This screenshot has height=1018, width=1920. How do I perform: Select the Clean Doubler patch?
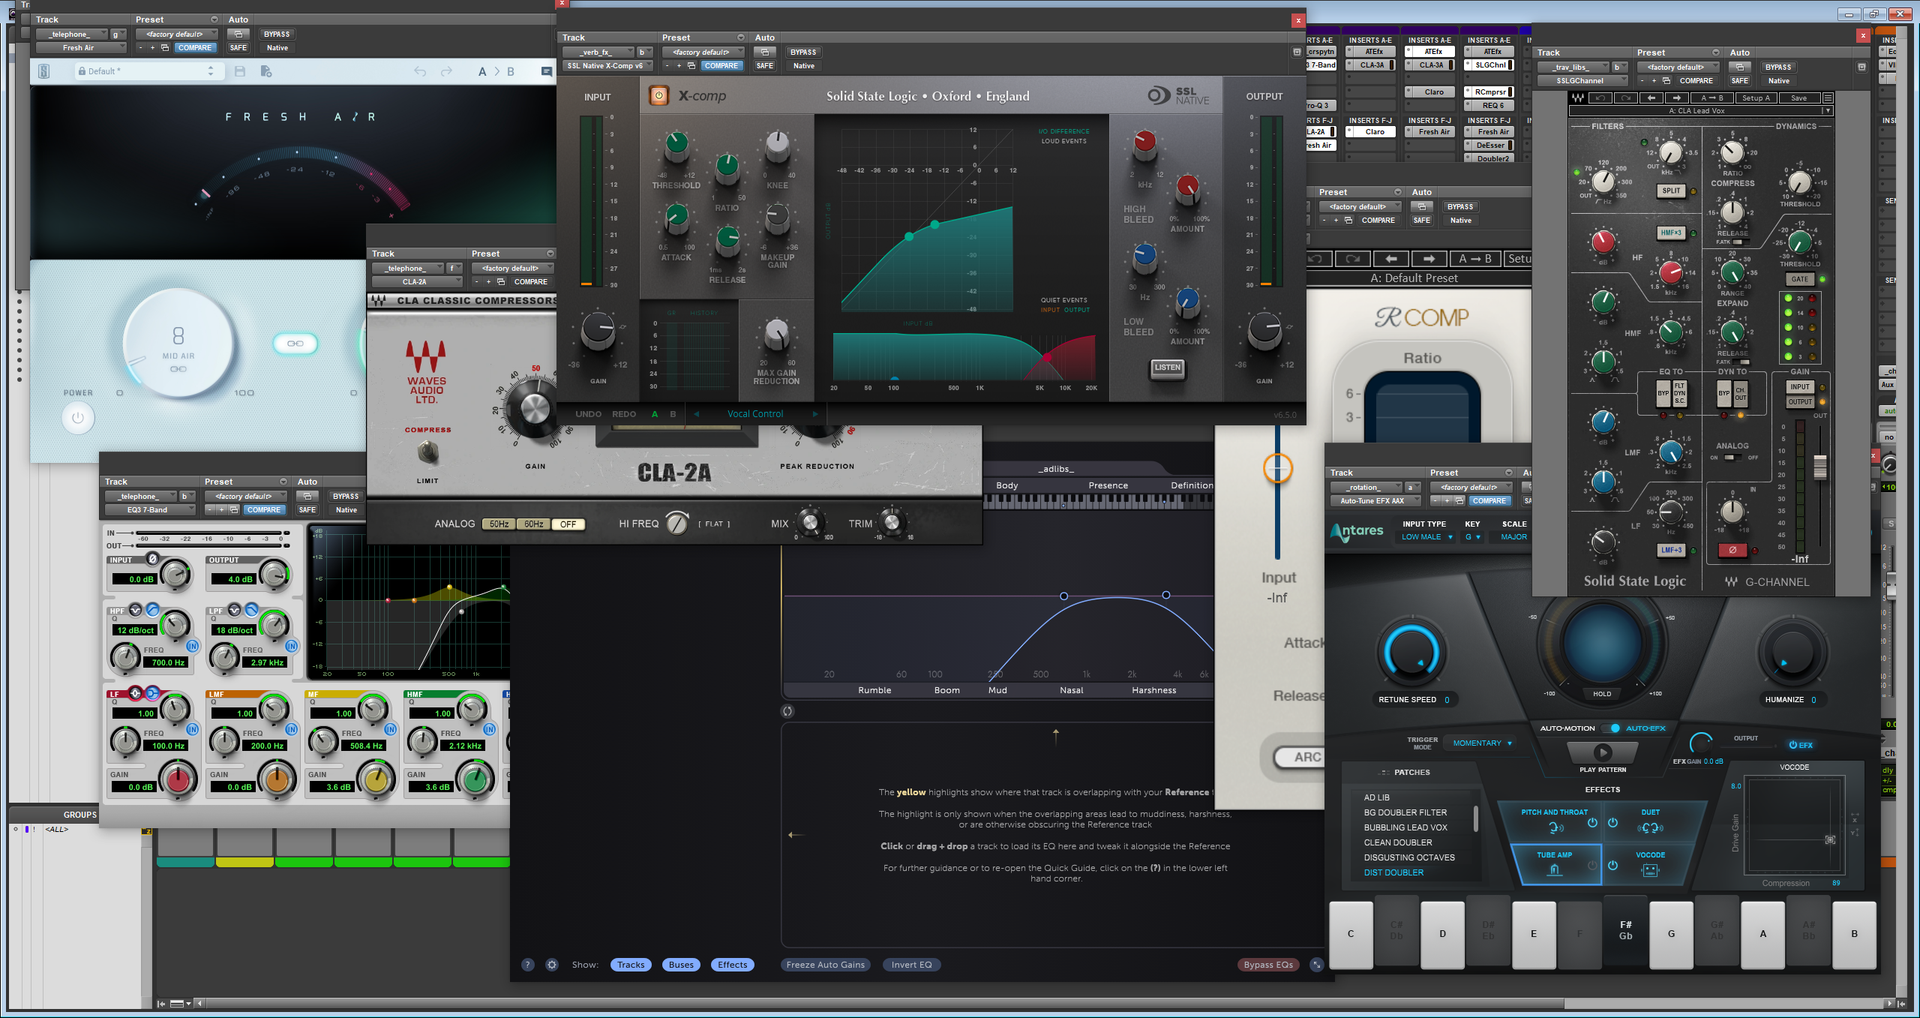click(1397, 843)
